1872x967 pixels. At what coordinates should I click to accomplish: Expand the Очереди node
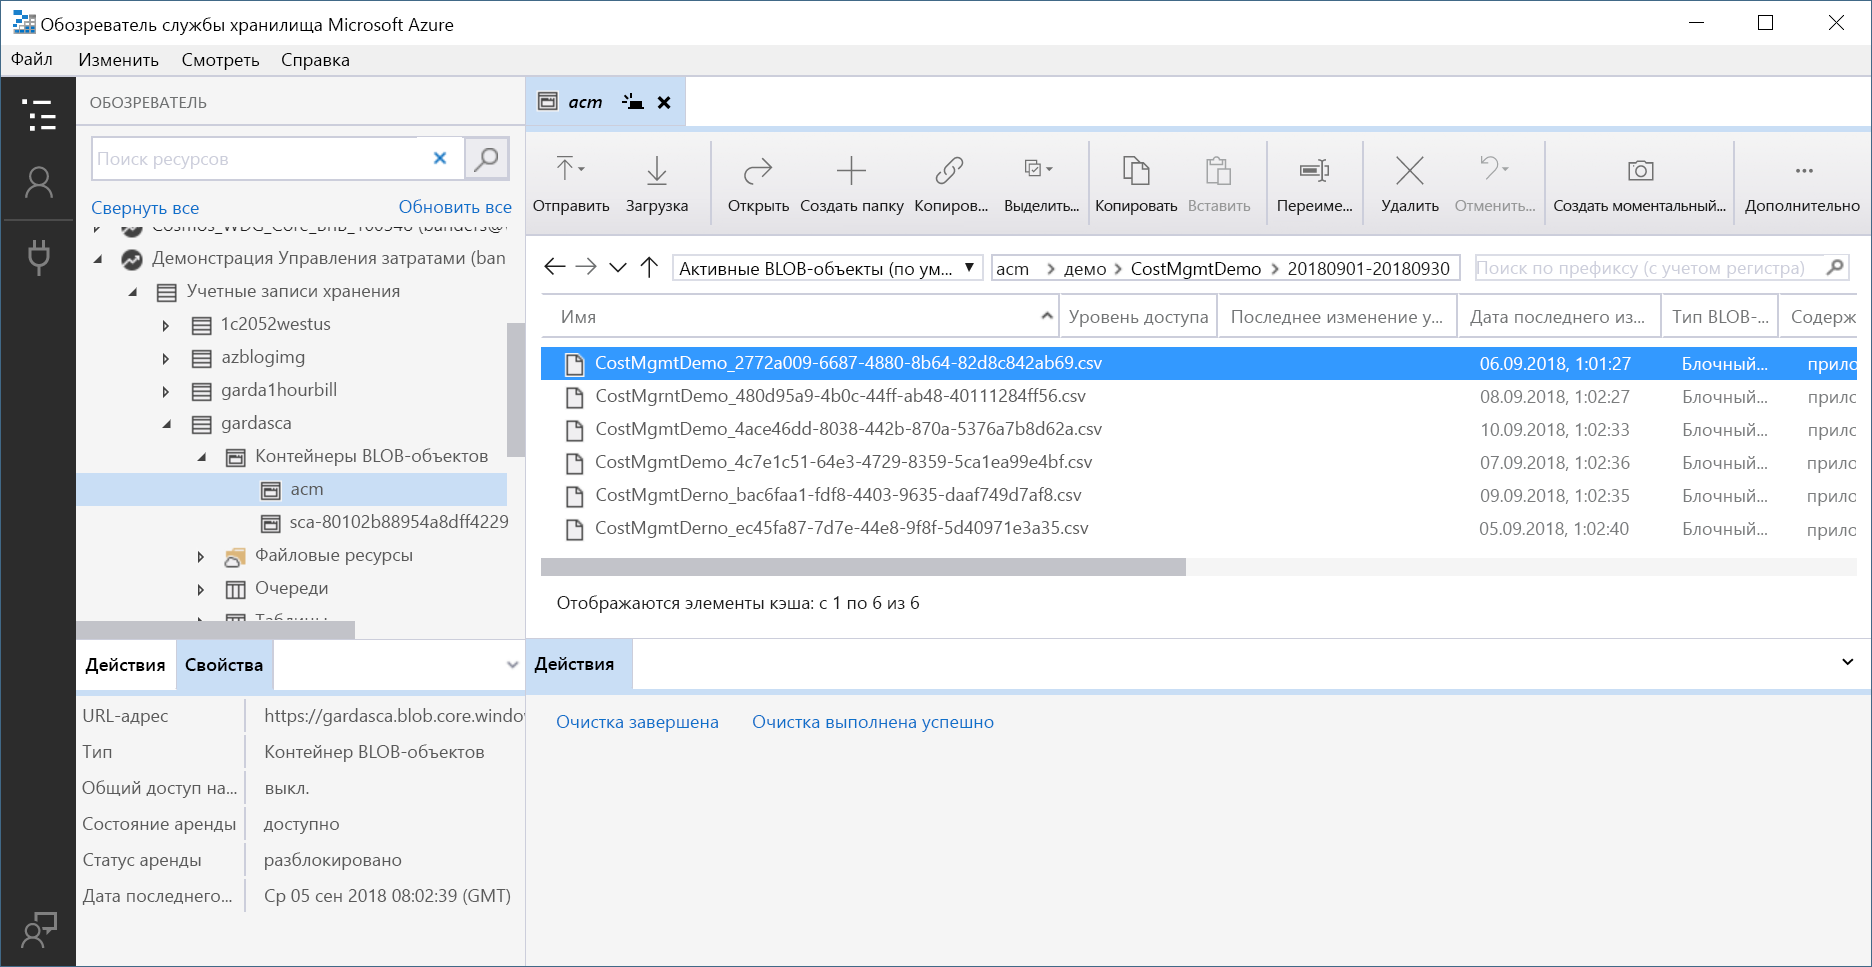point(201,589)
